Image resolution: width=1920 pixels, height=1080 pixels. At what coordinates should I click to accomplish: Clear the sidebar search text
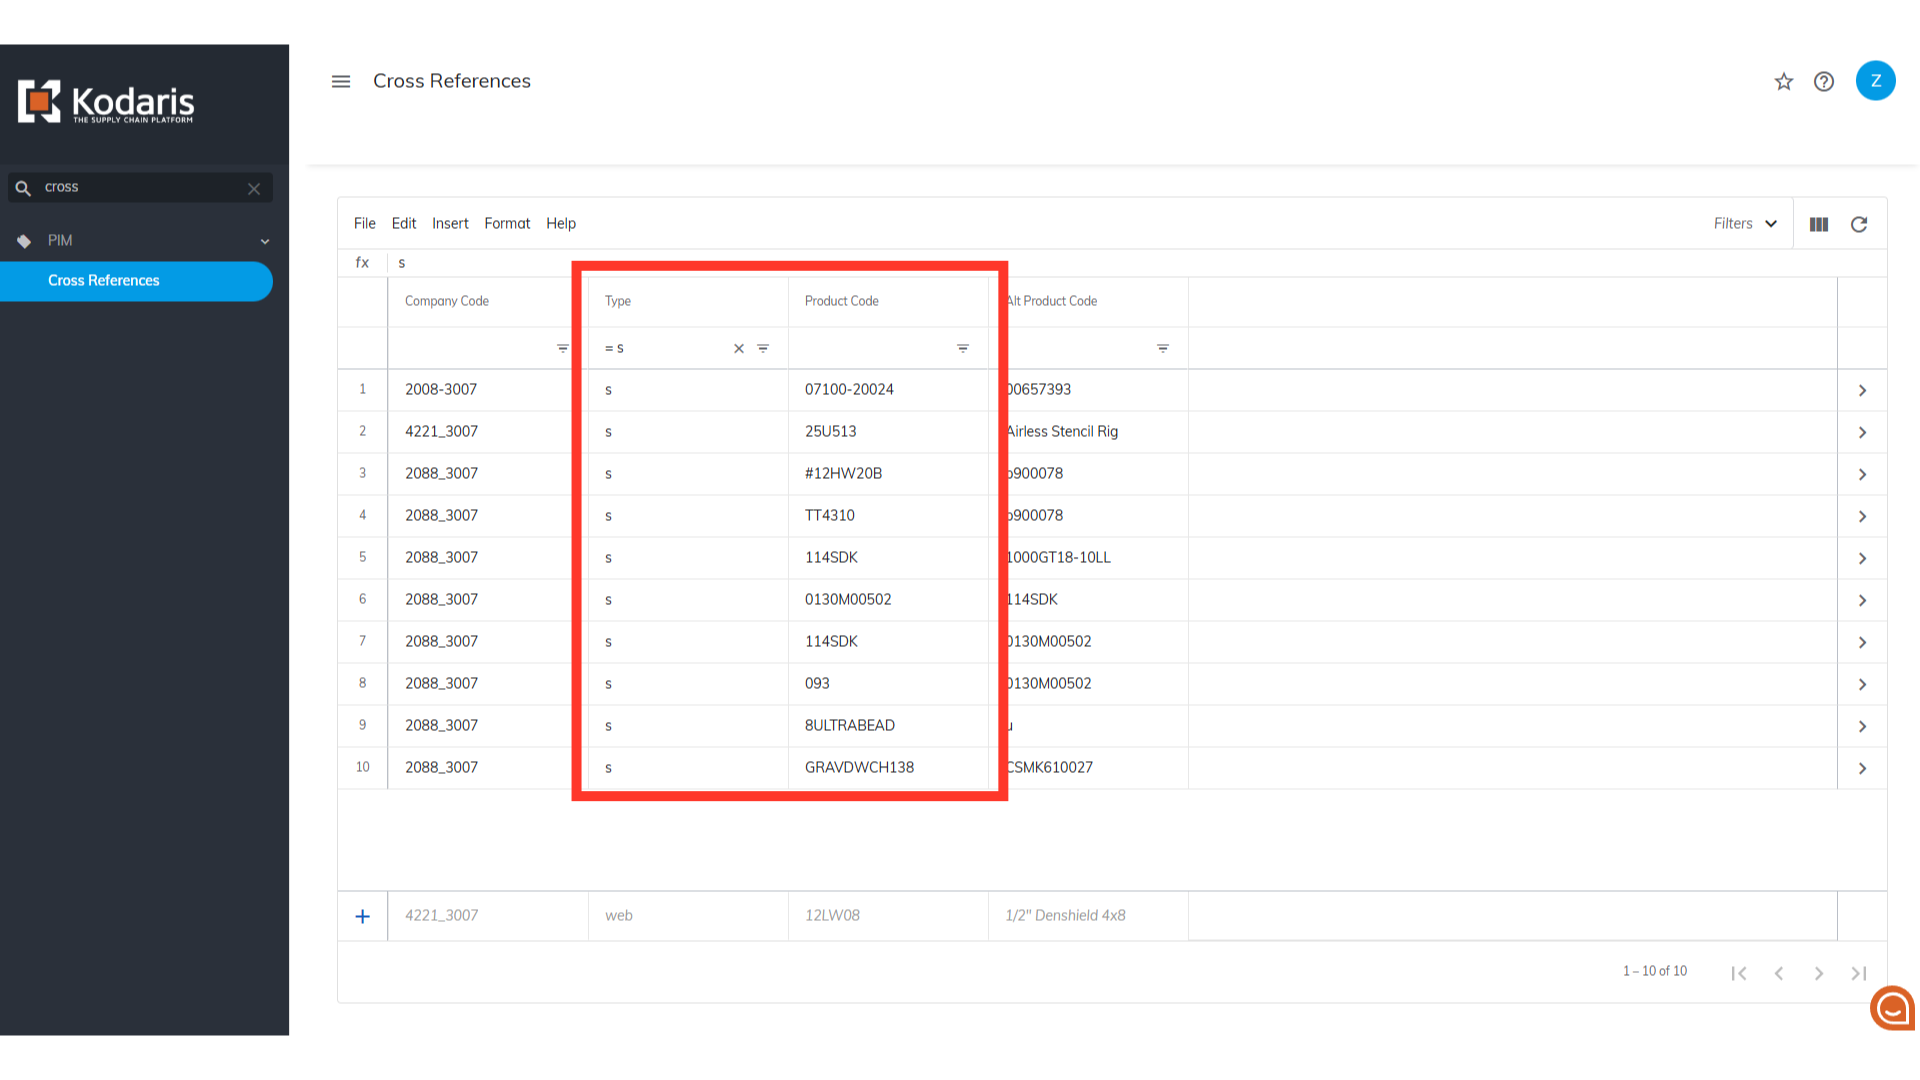[x=254, y=188]
